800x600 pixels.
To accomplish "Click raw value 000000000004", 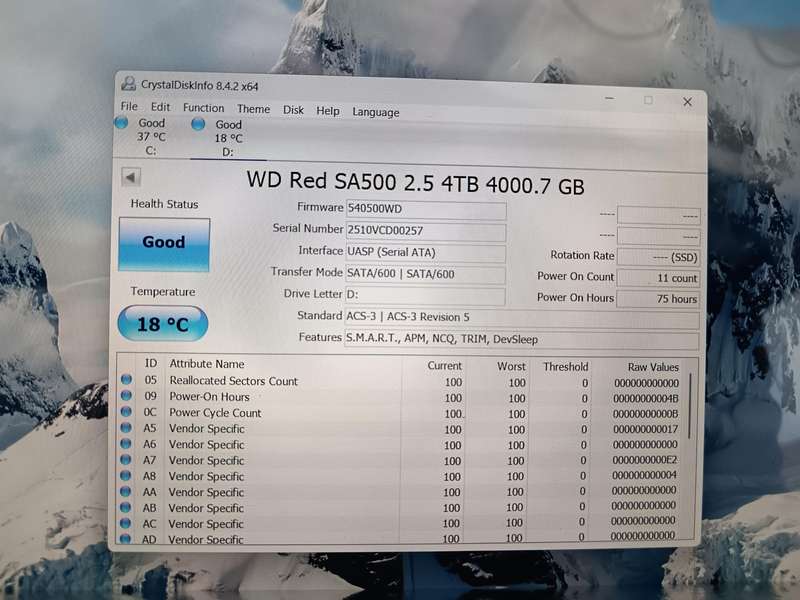I will point(644,476).
